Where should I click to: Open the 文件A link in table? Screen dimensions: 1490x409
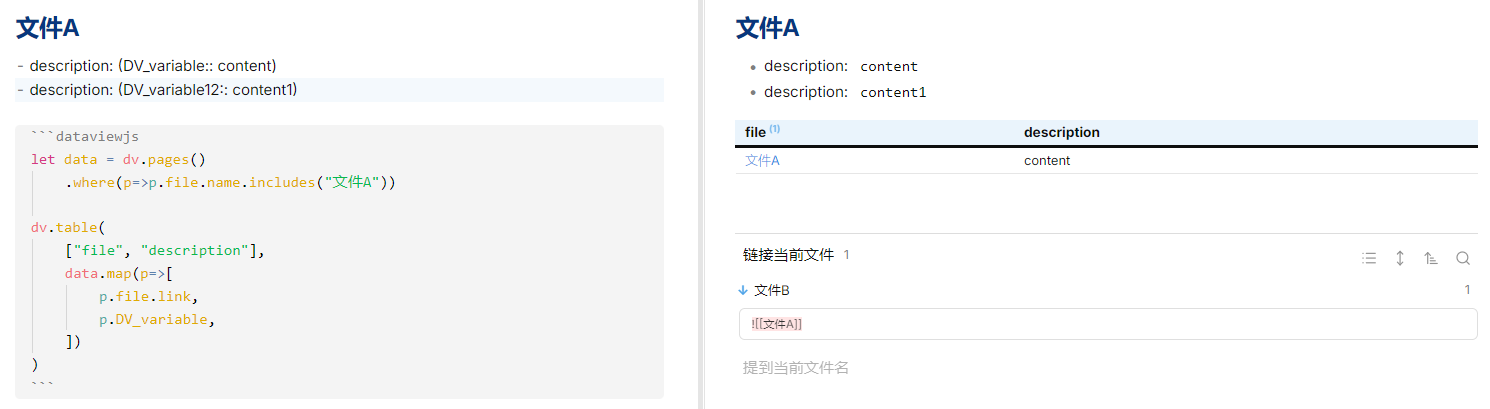pyautogui.click(x=761, y=160)
